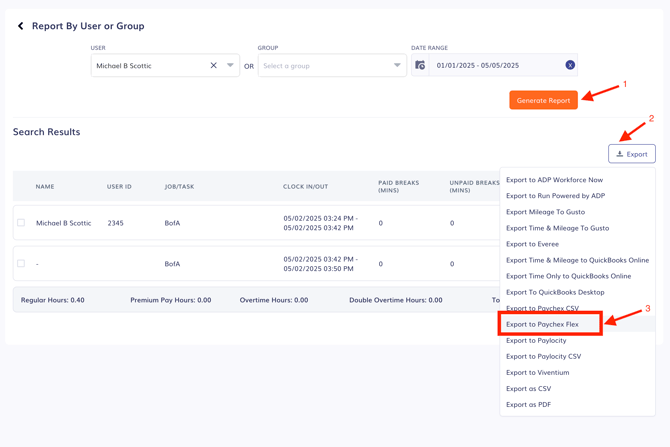Open the Export dropdown button
The width and height of the screenshot is (670, 447).
click(631, 154)
